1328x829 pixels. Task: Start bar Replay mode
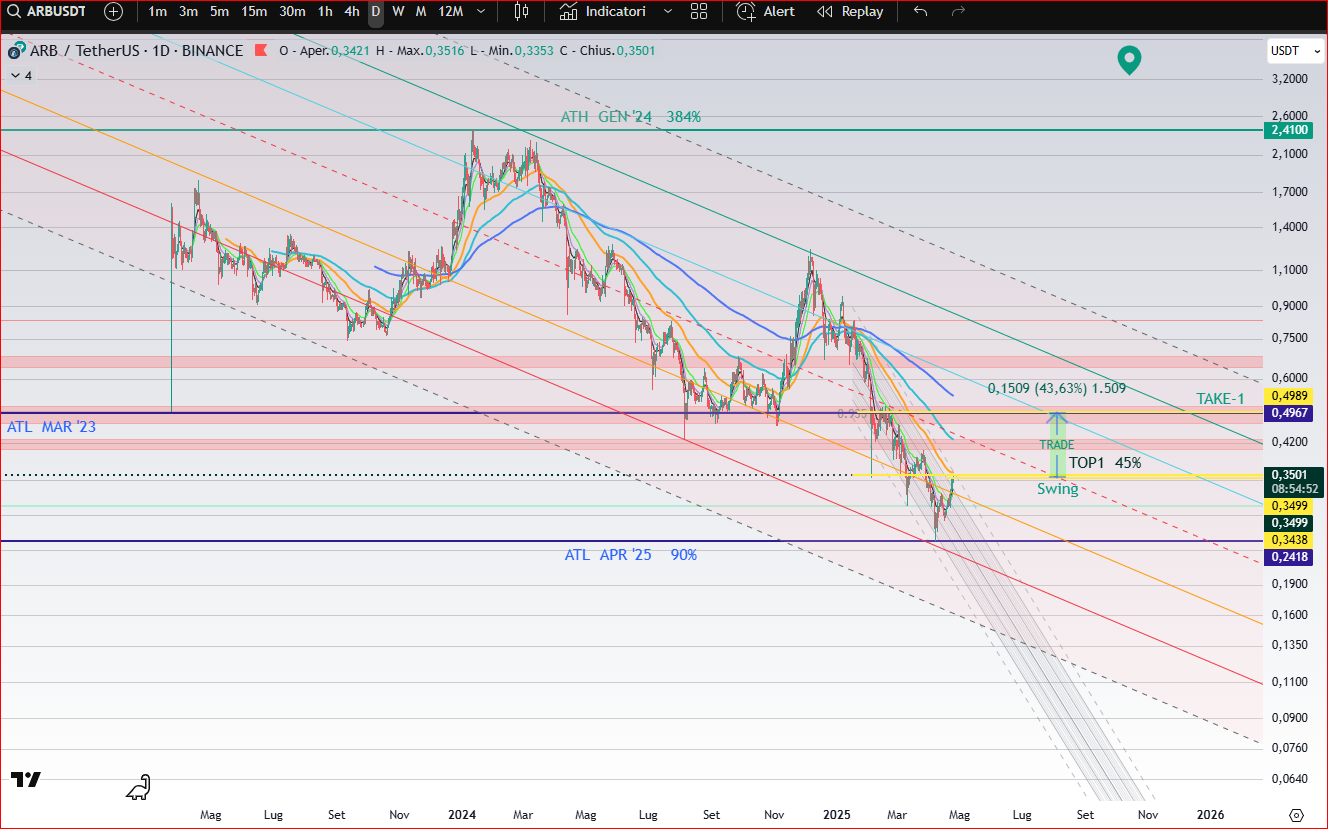[851, 12]
